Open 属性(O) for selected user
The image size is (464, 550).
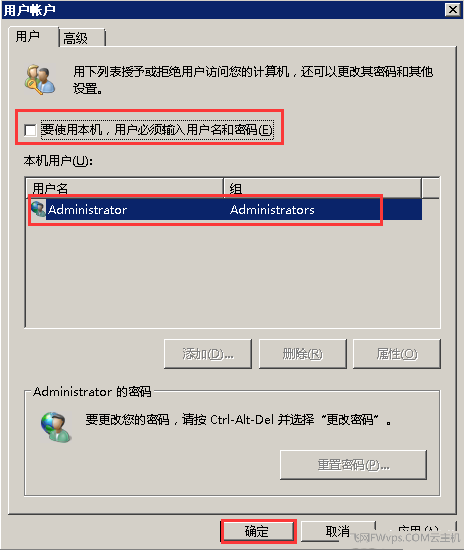[x=397, y=354]
